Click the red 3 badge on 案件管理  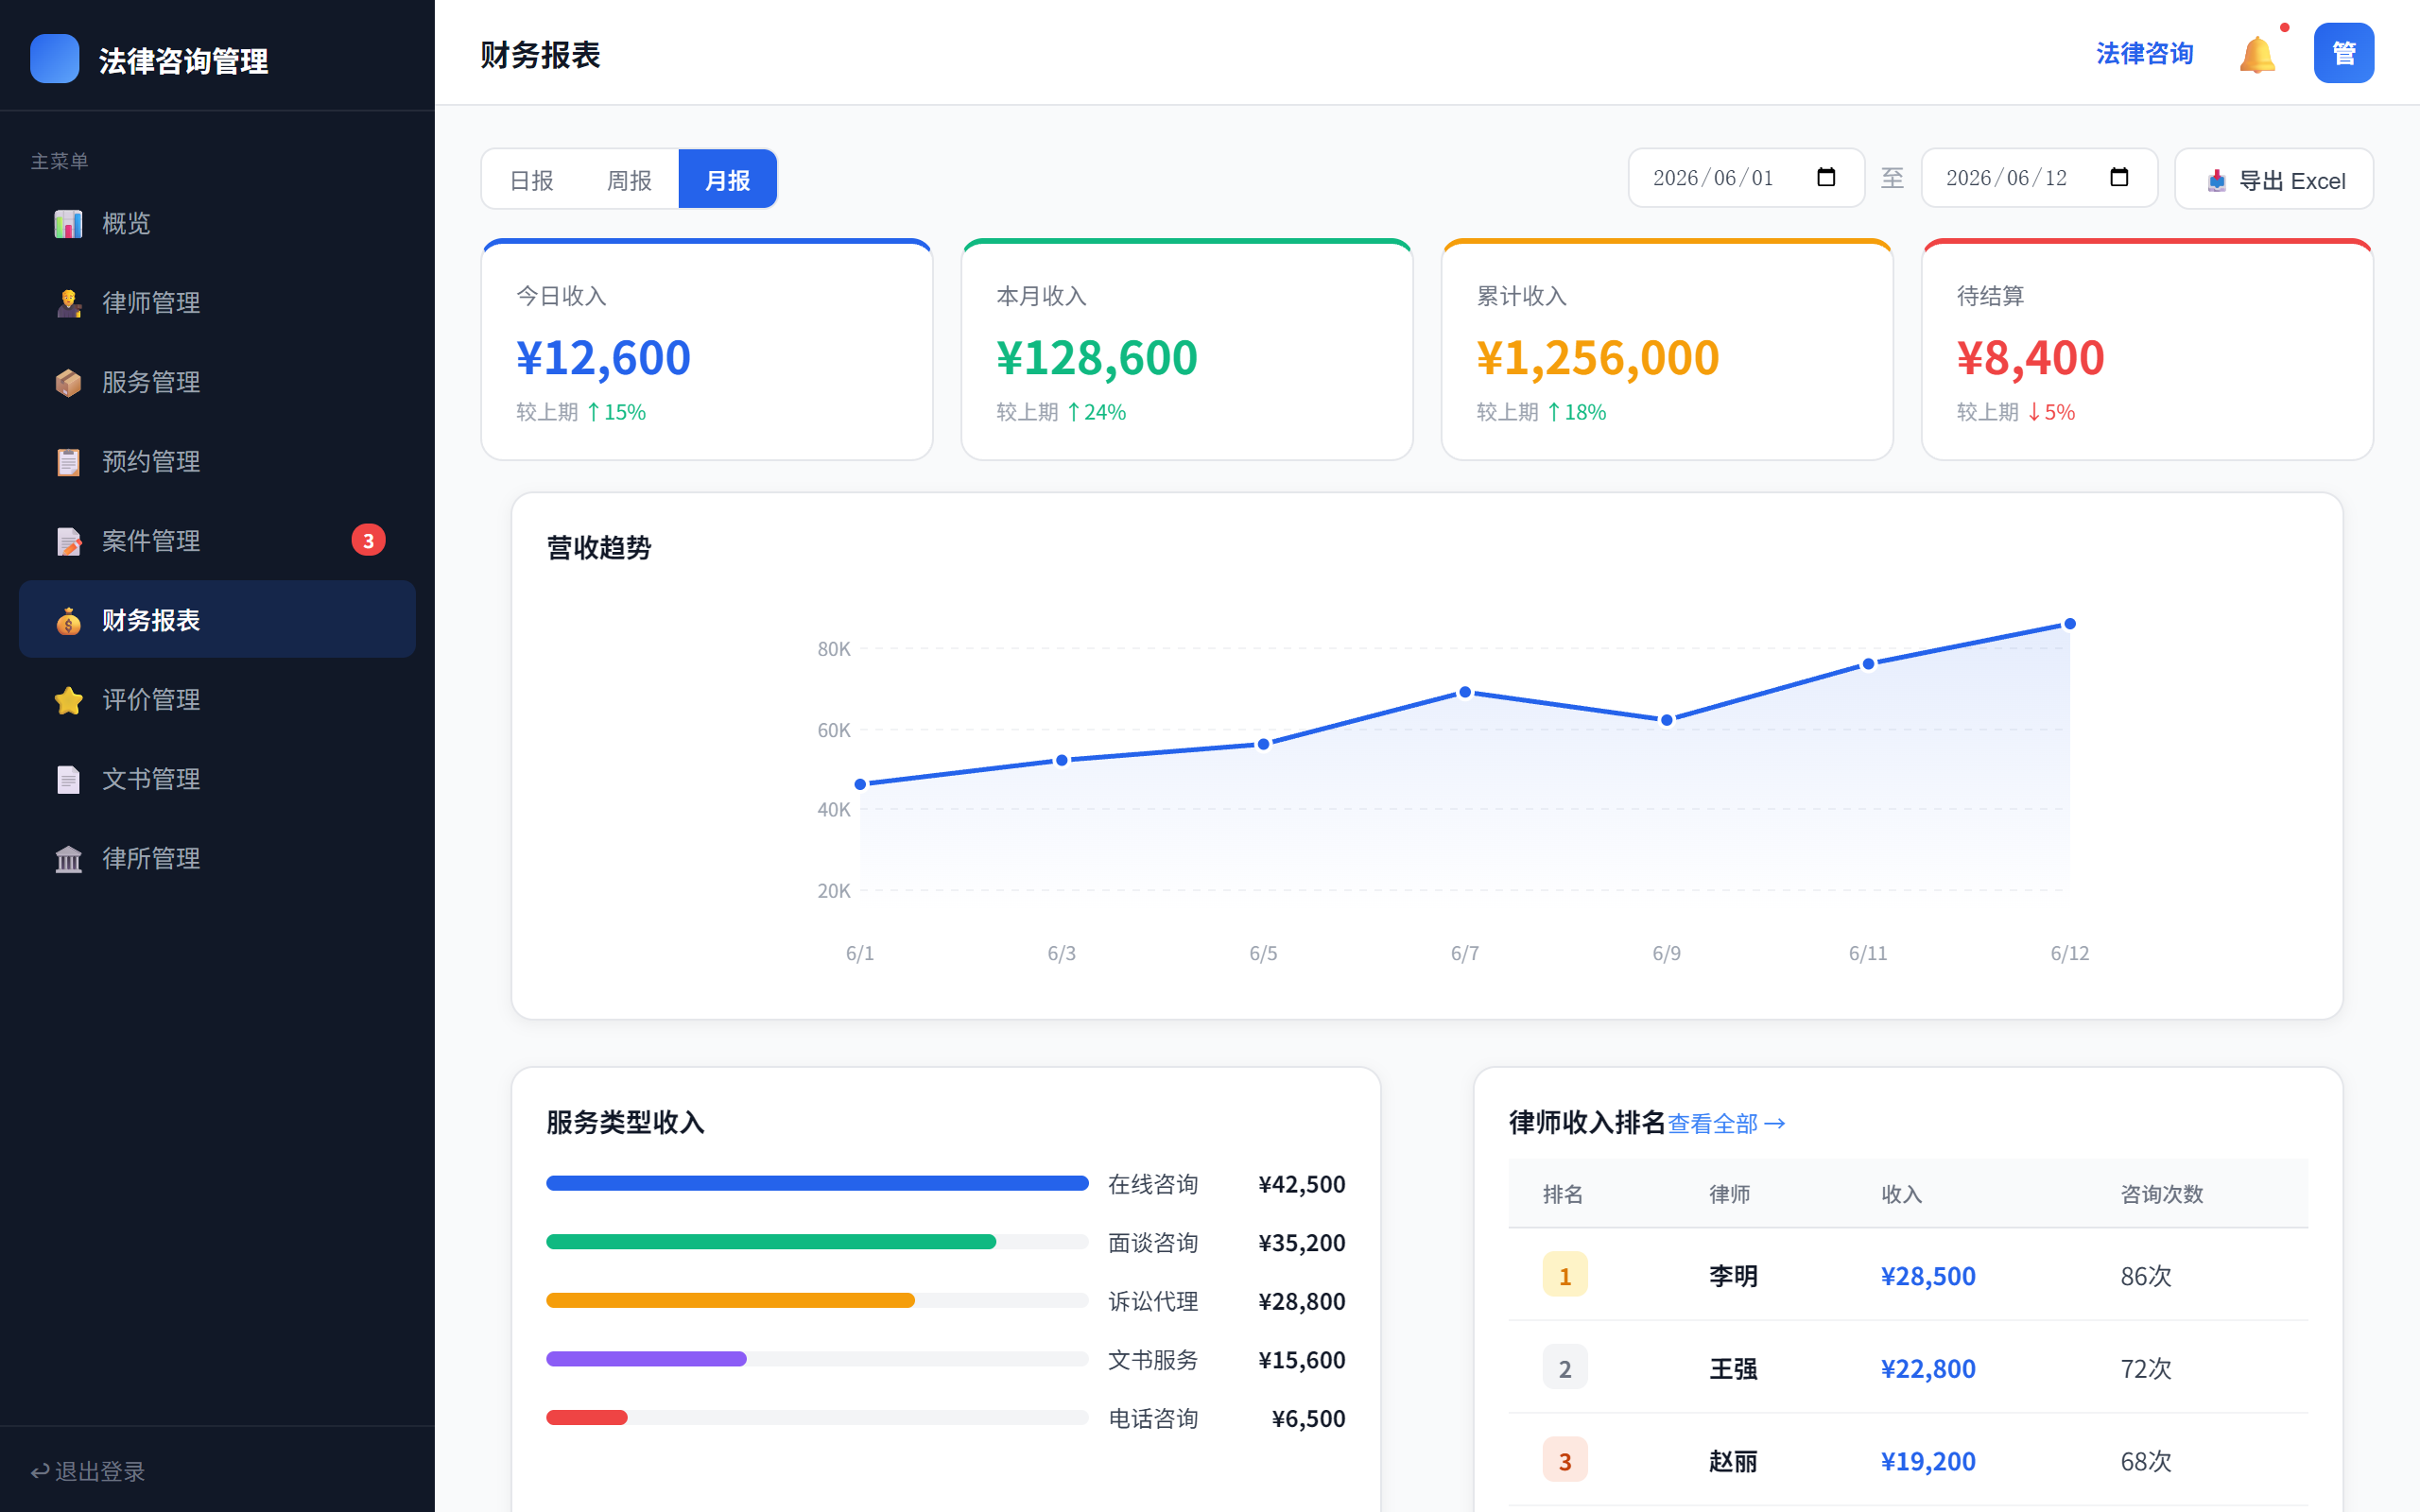coord(368,540)
